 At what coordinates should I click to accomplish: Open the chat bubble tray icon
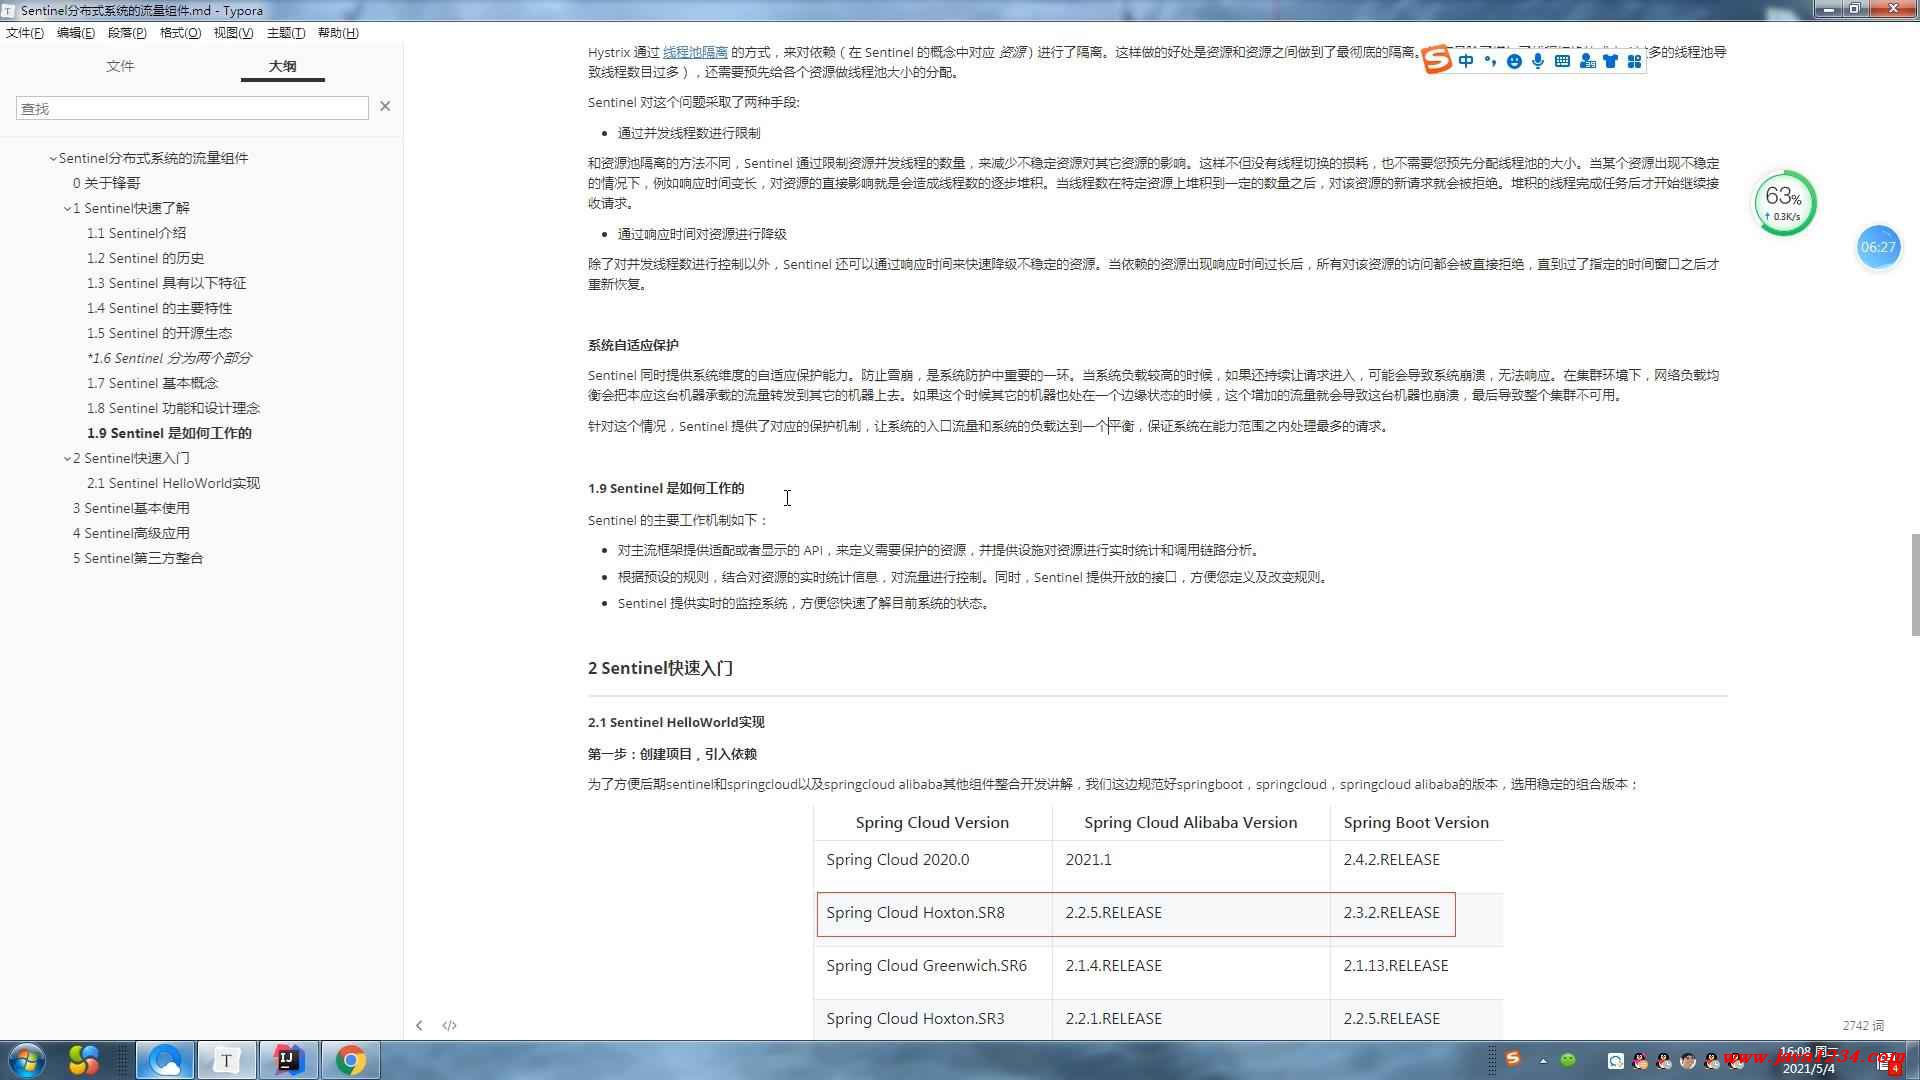click(1615, 1061)
